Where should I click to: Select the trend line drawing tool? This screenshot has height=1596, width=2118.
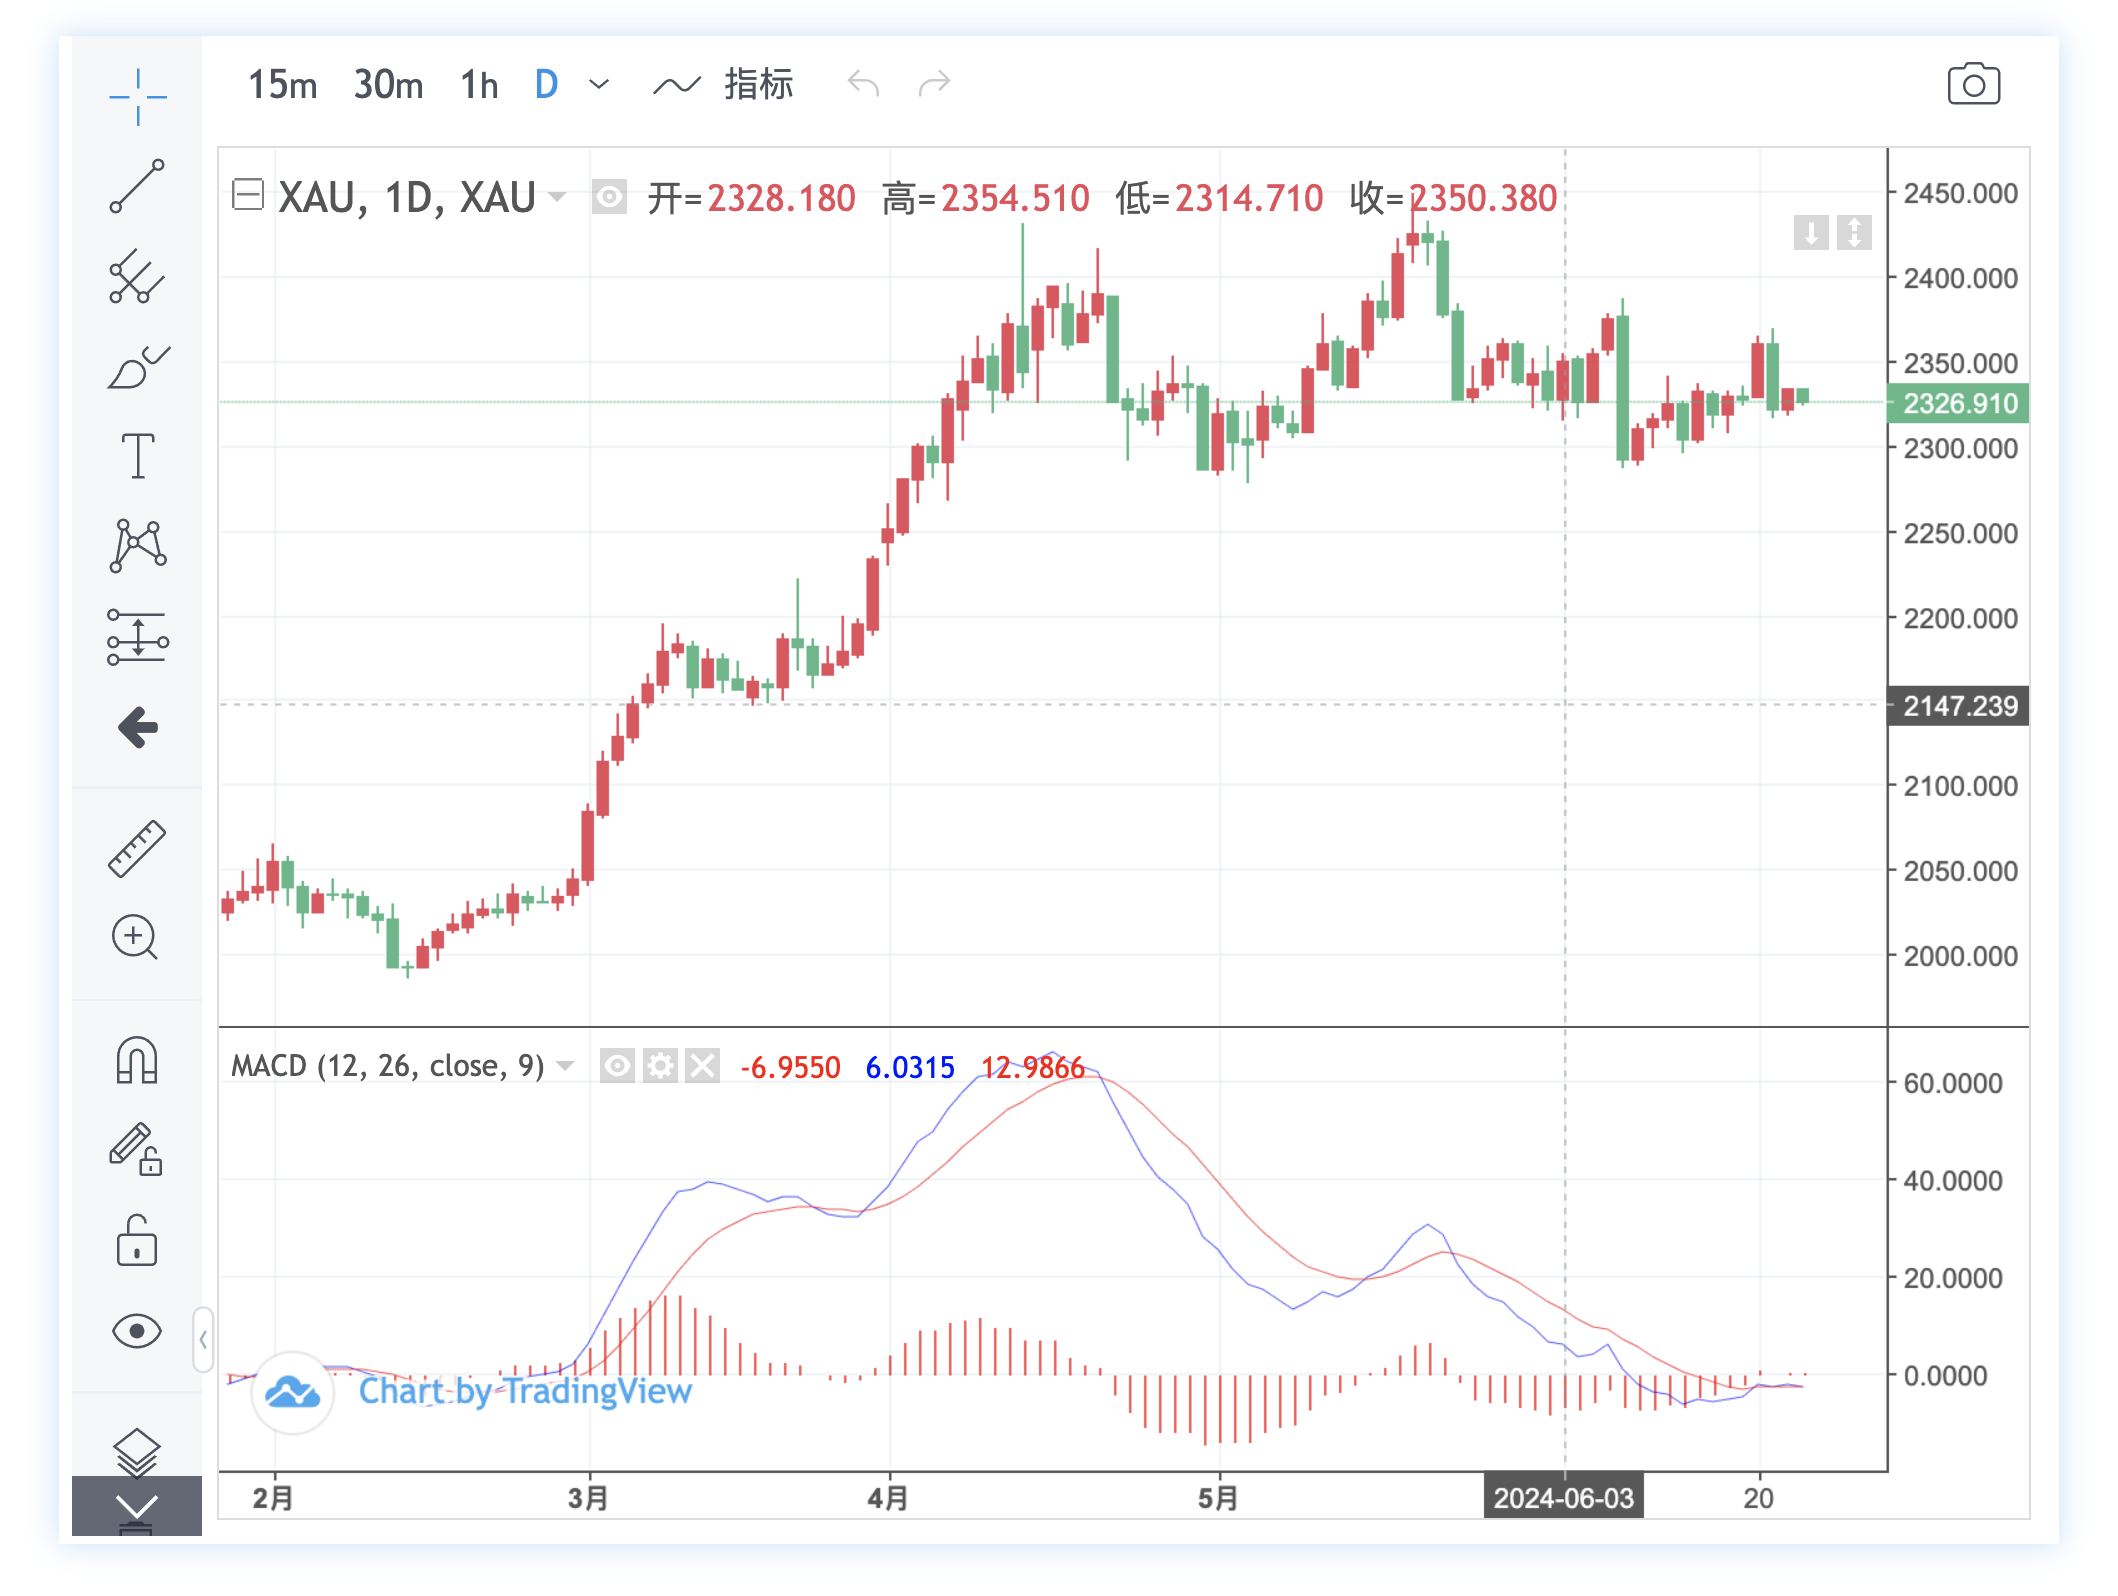click(137, 186)
